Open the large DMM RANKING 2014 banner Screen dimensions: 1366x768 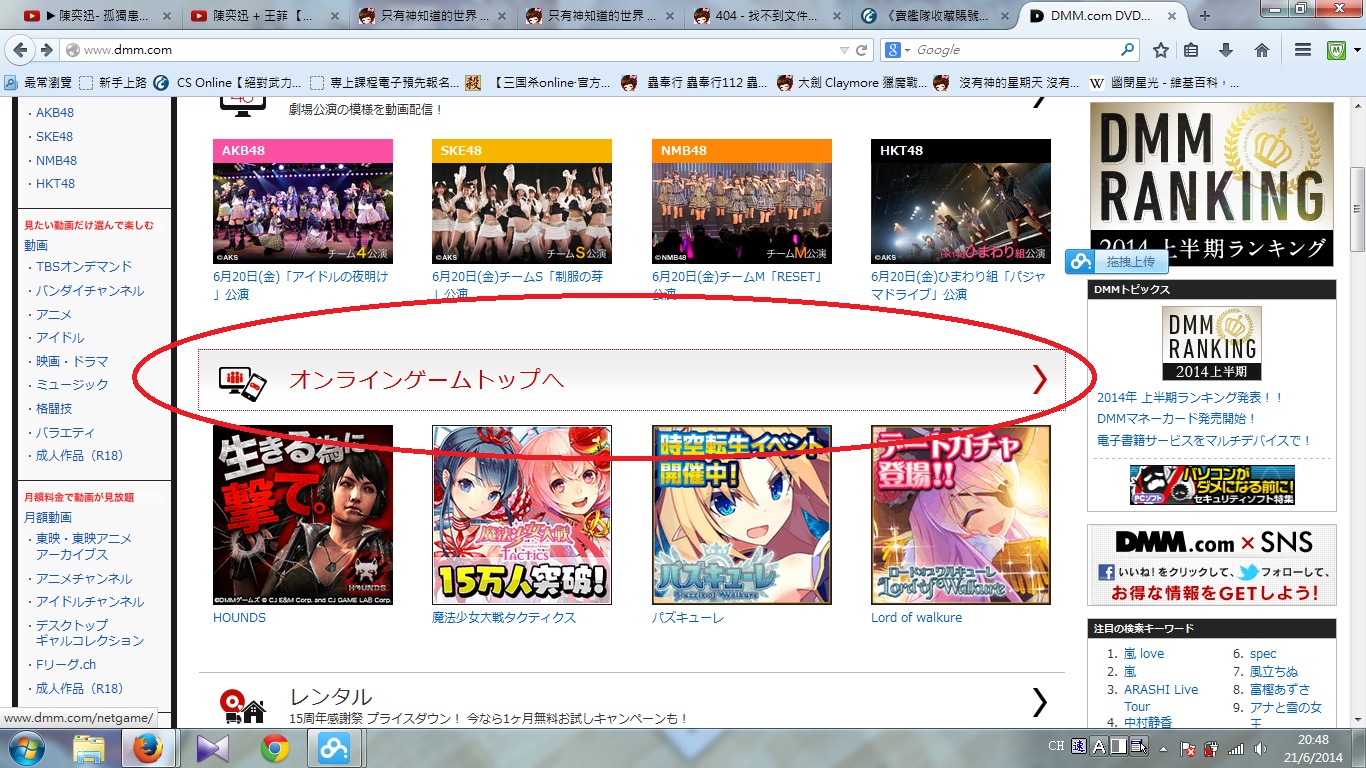(x=1212, y=184)
